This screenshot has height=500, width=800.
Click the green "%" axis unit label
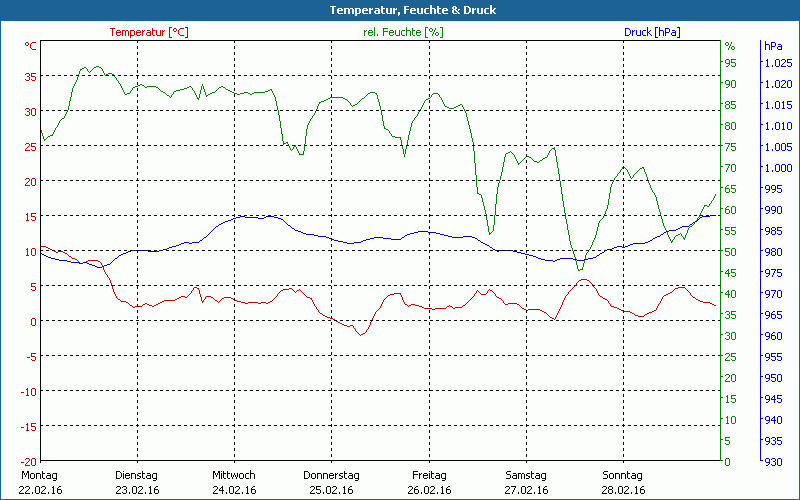coord(730,46)
